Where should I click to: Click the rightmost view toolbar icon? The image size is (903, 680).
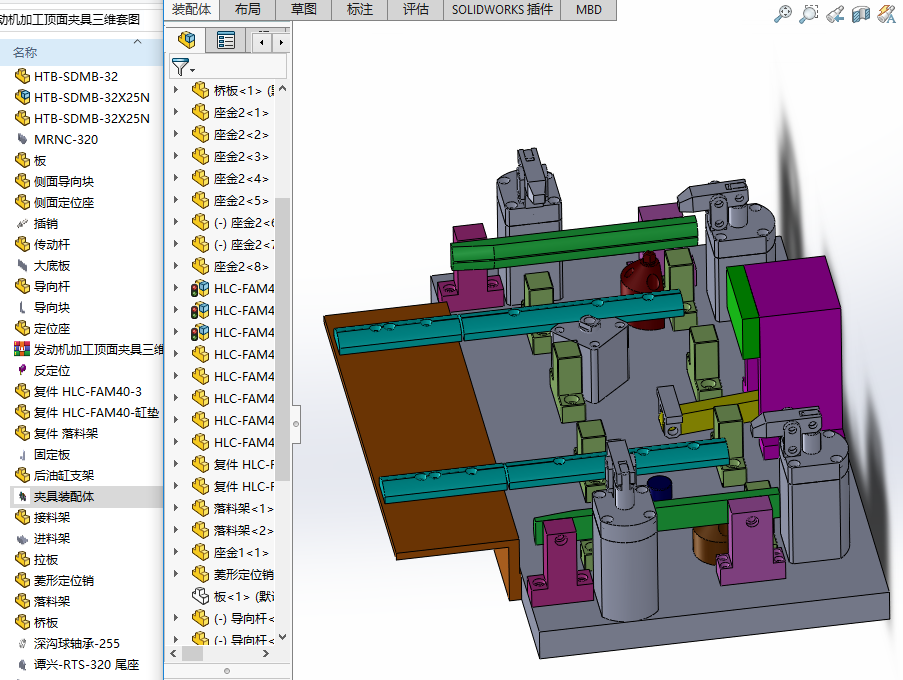(x=886, y=14)
